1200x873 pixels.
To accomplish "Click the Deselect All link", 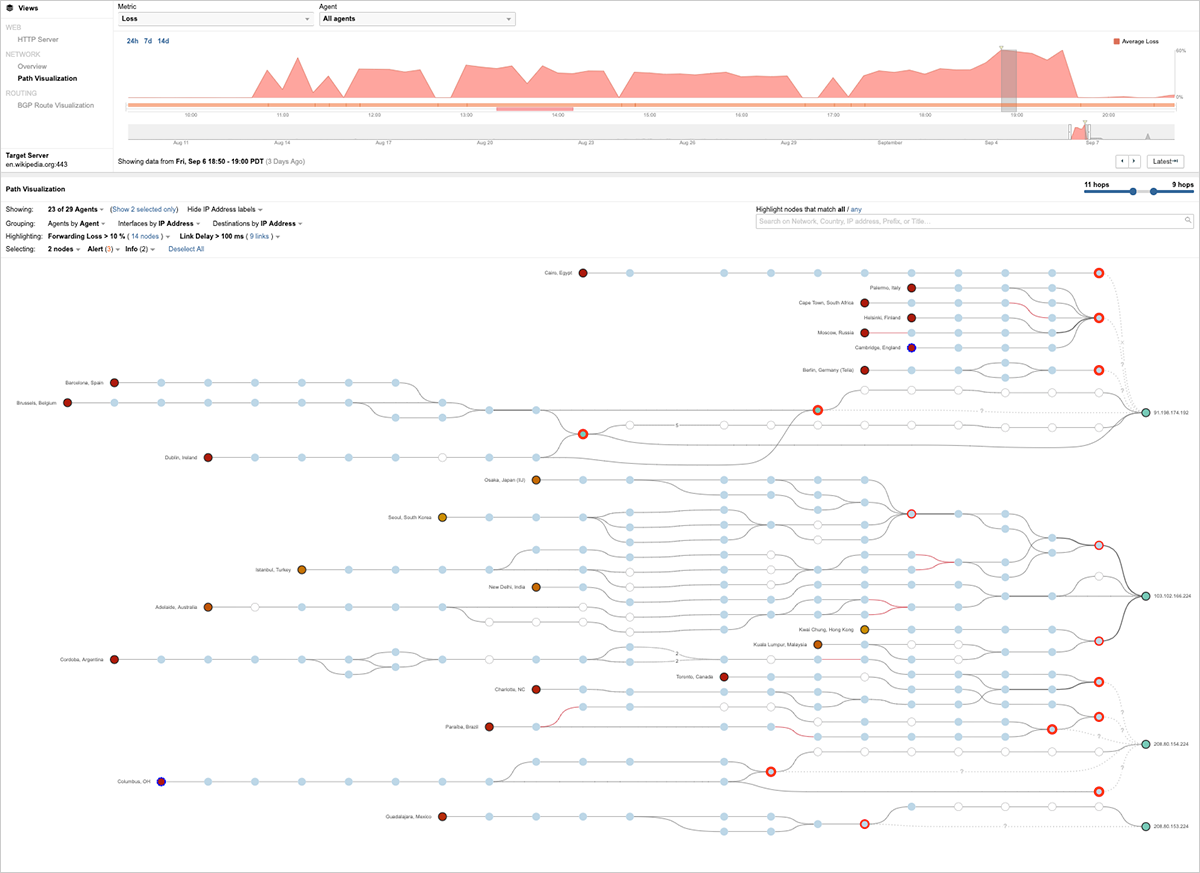I will point(186,249).
